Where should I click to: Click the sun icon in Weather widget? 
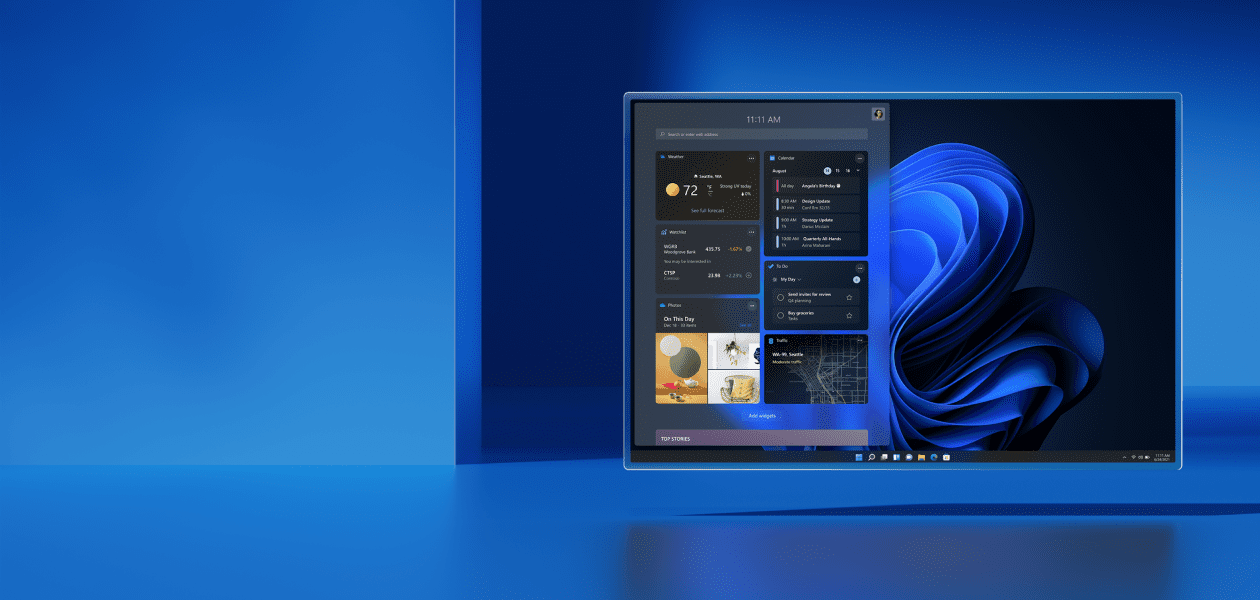673,189
